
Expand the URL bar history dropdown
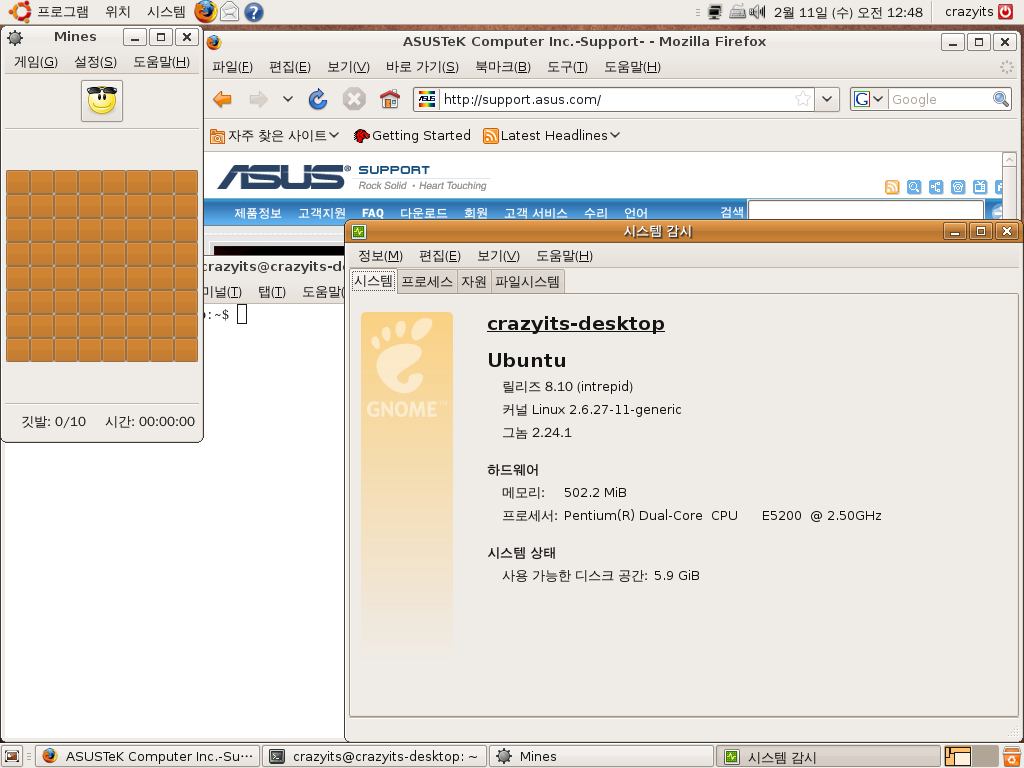tap(827, 99)
